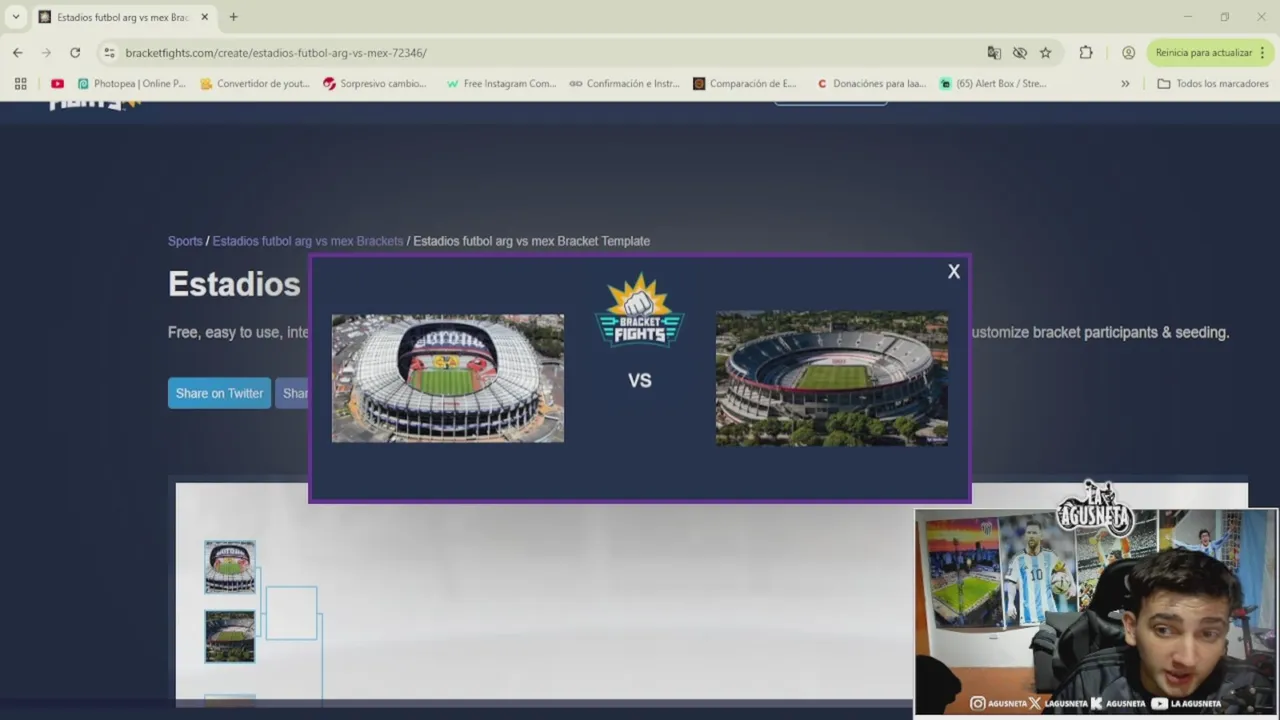This screenshot has height=720, width=1280.
Task: Click Reinicia para actualizar button
Action: click(1210, 53)
